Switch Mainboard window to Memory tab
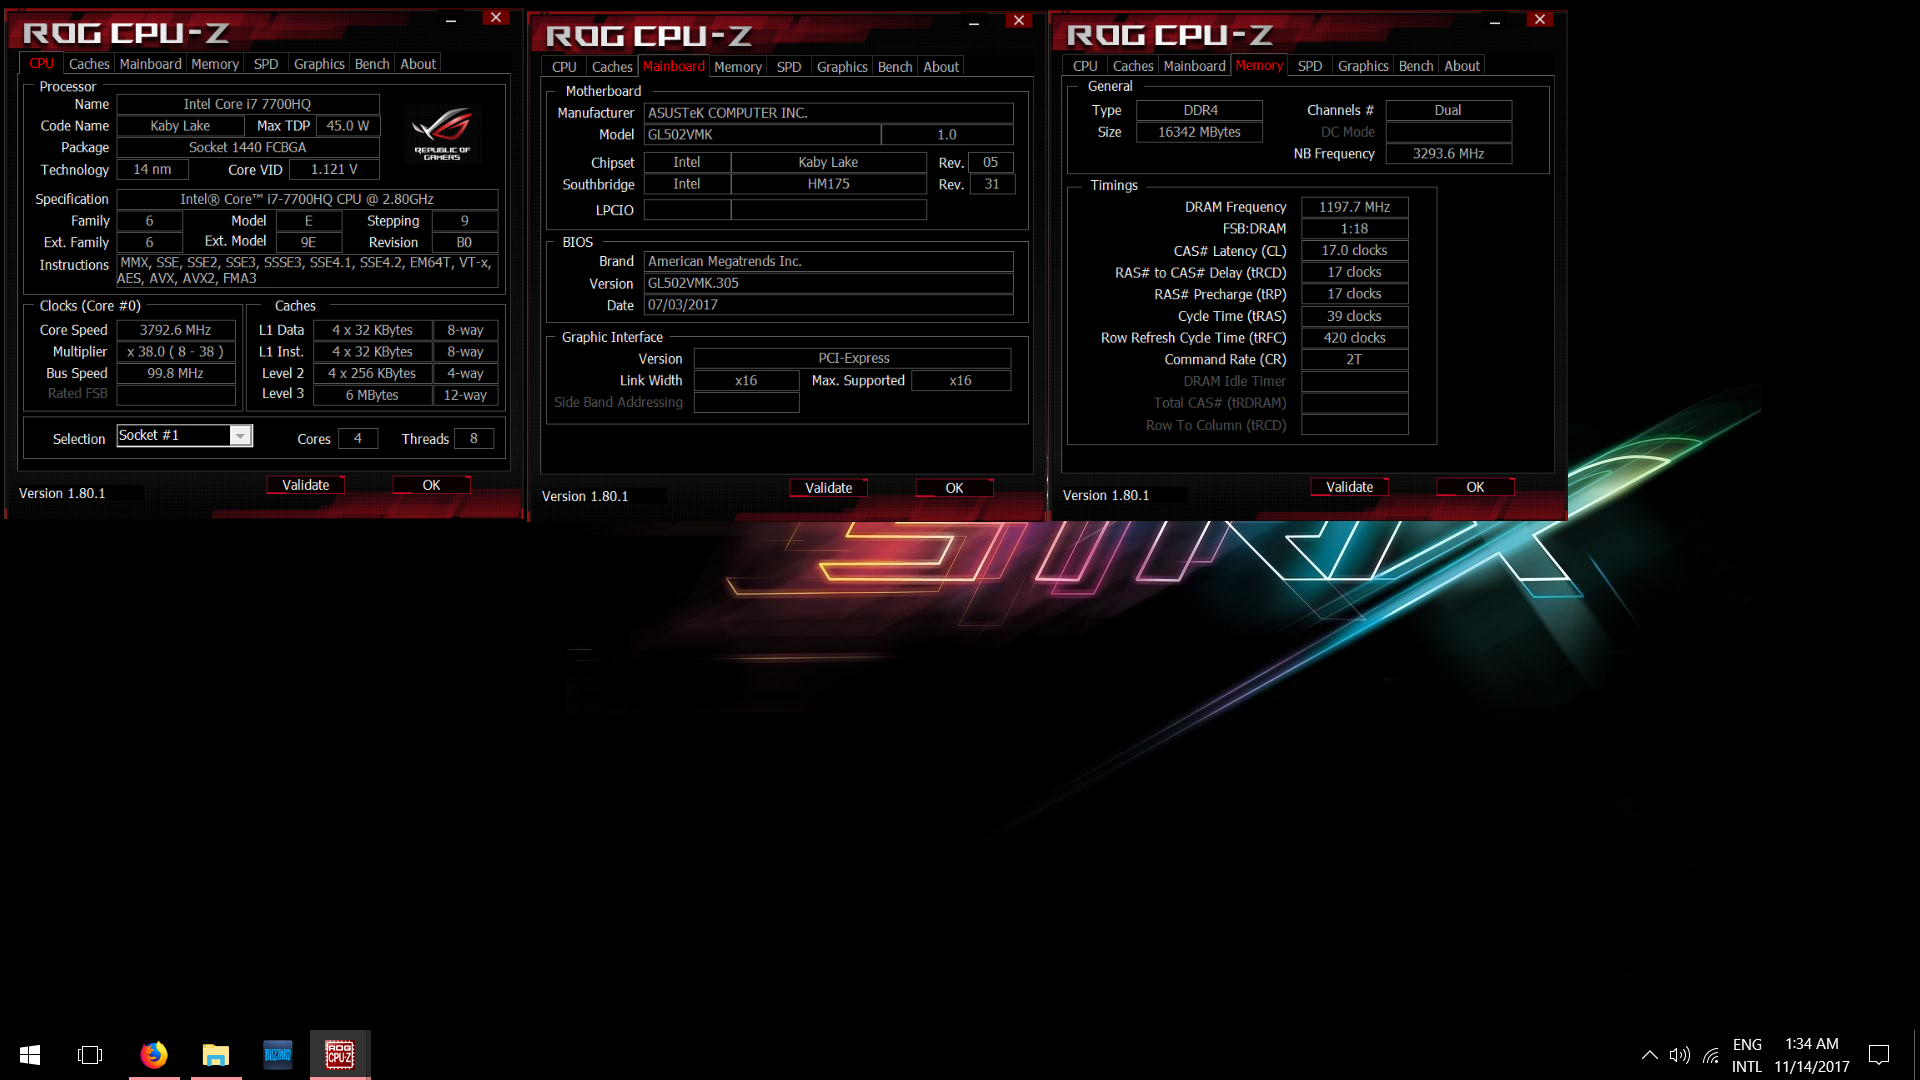1920x1080 pixels. tap(738, 67)
